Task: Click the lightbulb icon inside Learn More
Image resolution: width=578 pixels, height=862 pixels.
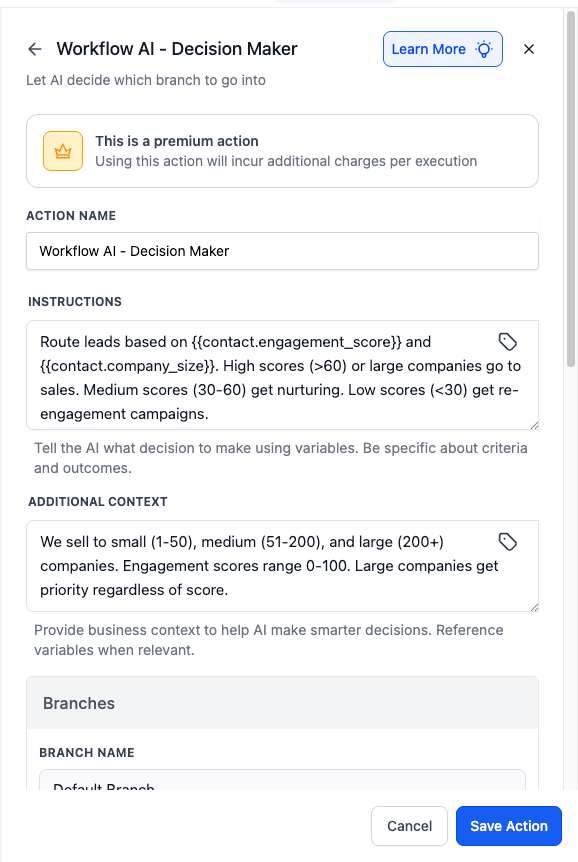Action: (483, 48)
